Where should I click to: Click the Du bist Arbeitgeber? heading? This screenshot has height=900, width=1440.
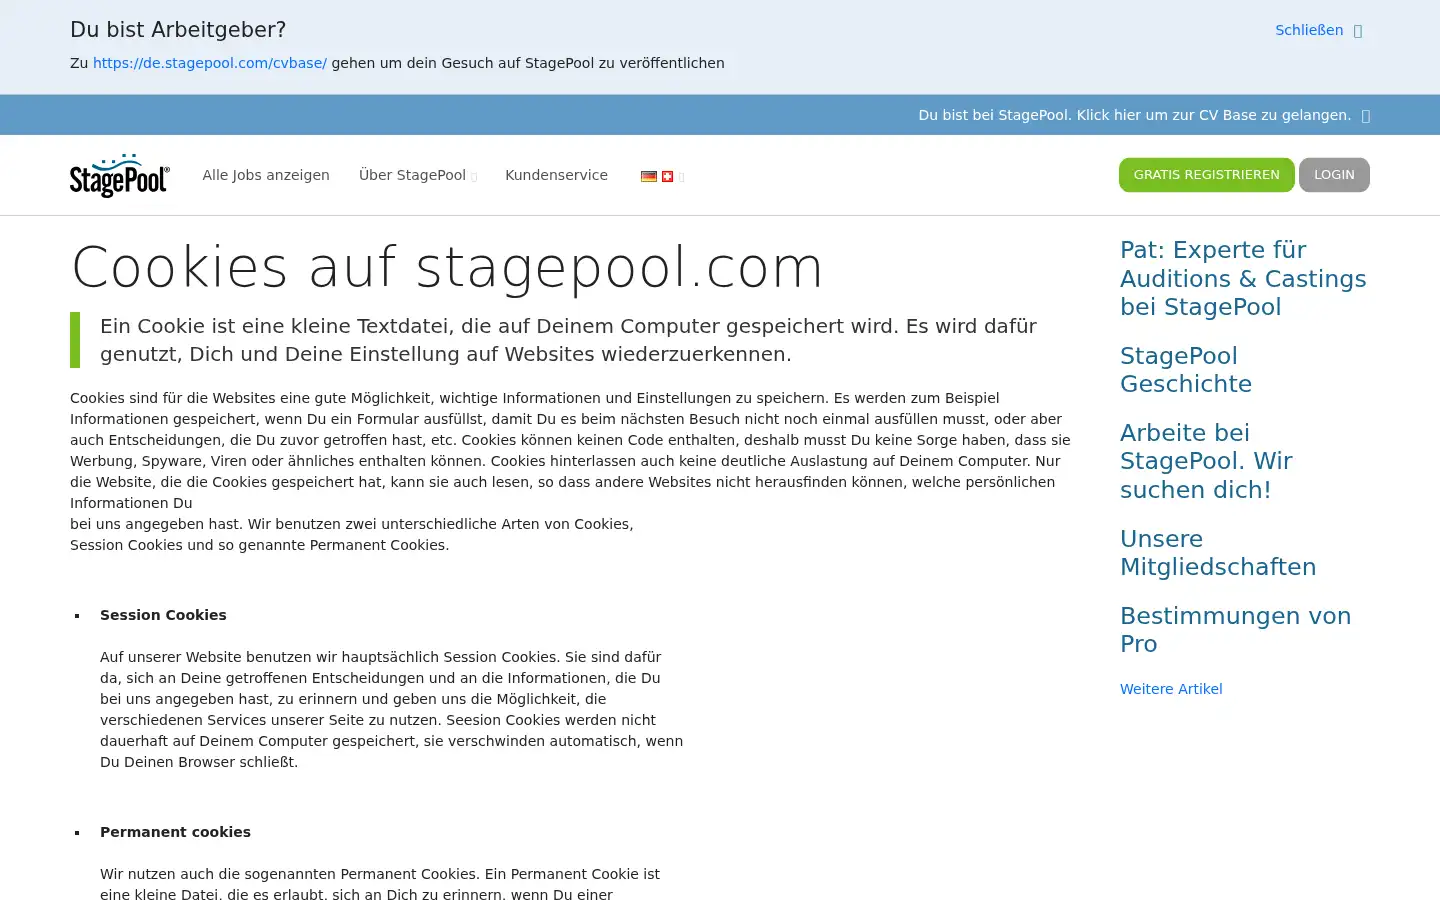click(x=178, y=30)
